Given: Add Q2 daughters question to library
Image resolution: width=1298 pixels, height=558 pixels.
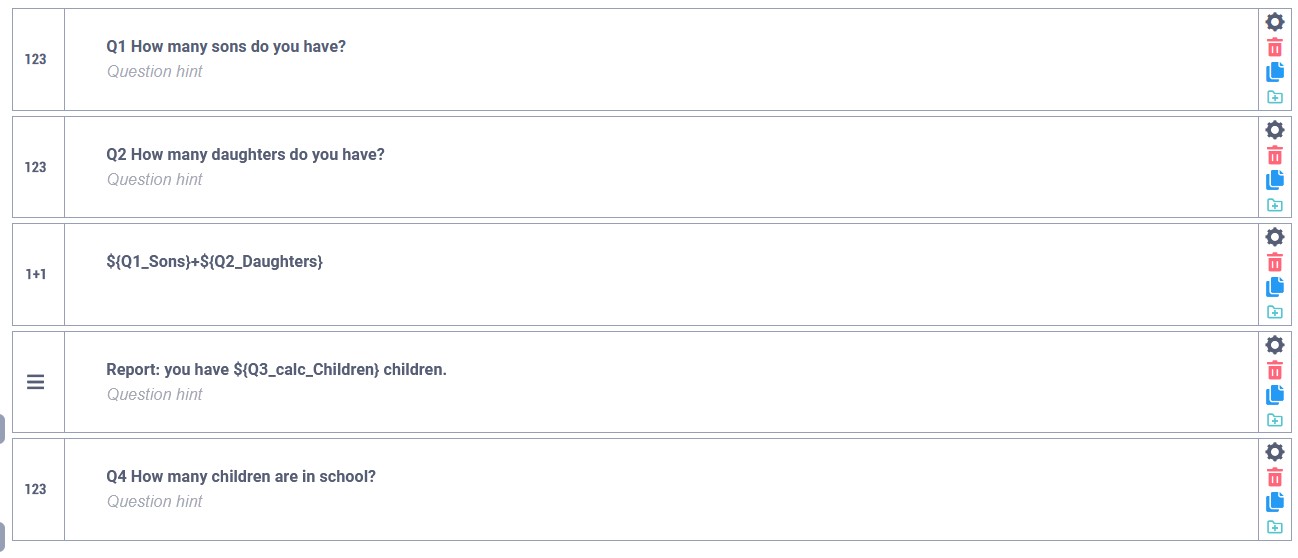Looking at the screenshot, I should (x=1274, y=205).
